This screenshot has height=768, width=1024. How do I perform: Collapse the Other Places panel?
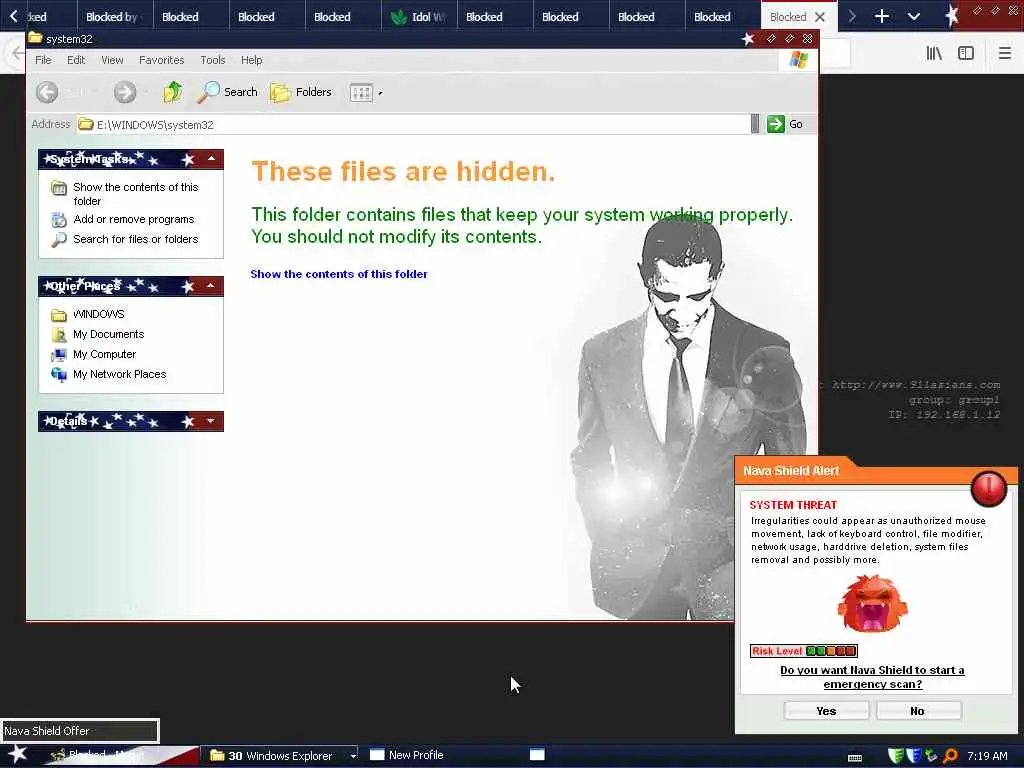tap(211, 286)
